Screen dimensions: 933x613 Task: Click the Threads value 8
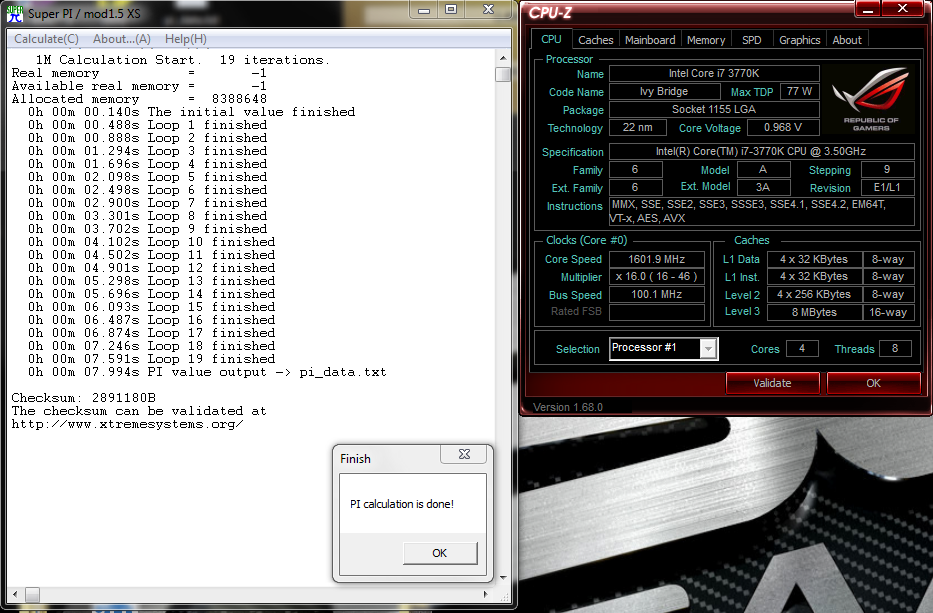point(894,348)
